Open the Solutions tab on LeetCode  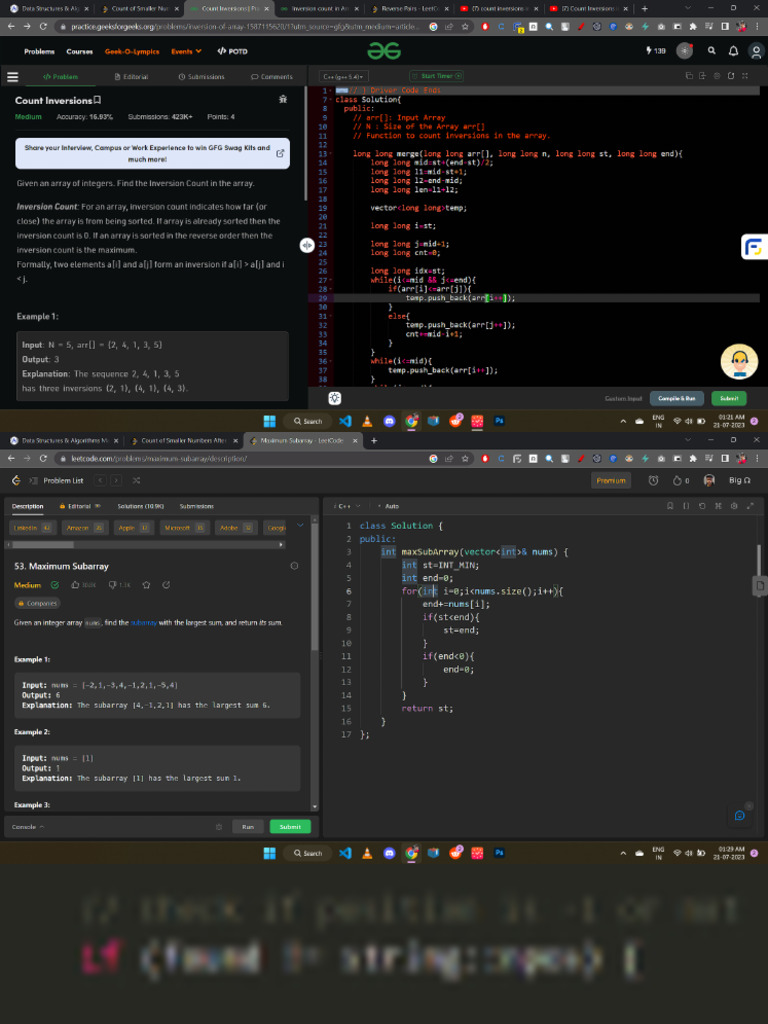point(140,506)
